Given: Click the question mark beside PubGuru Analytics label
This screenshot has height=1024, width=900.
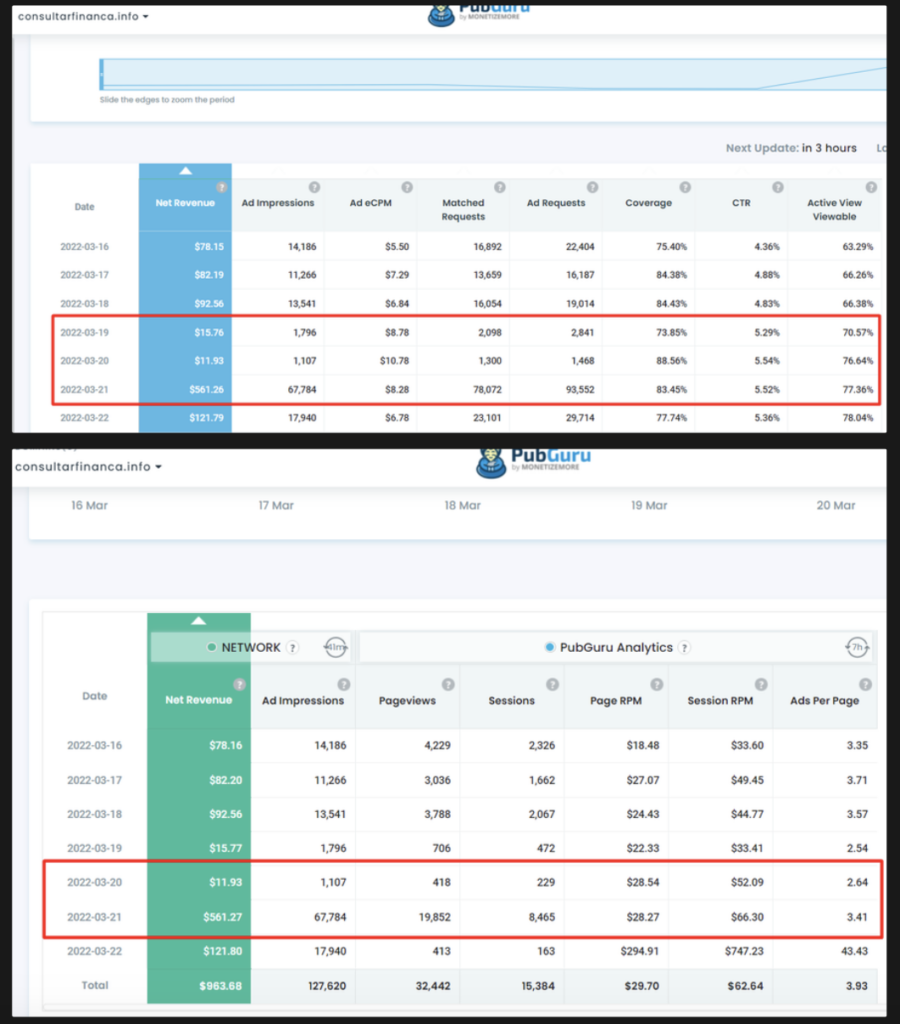Looking at the screenshot, I should point(684,647).
